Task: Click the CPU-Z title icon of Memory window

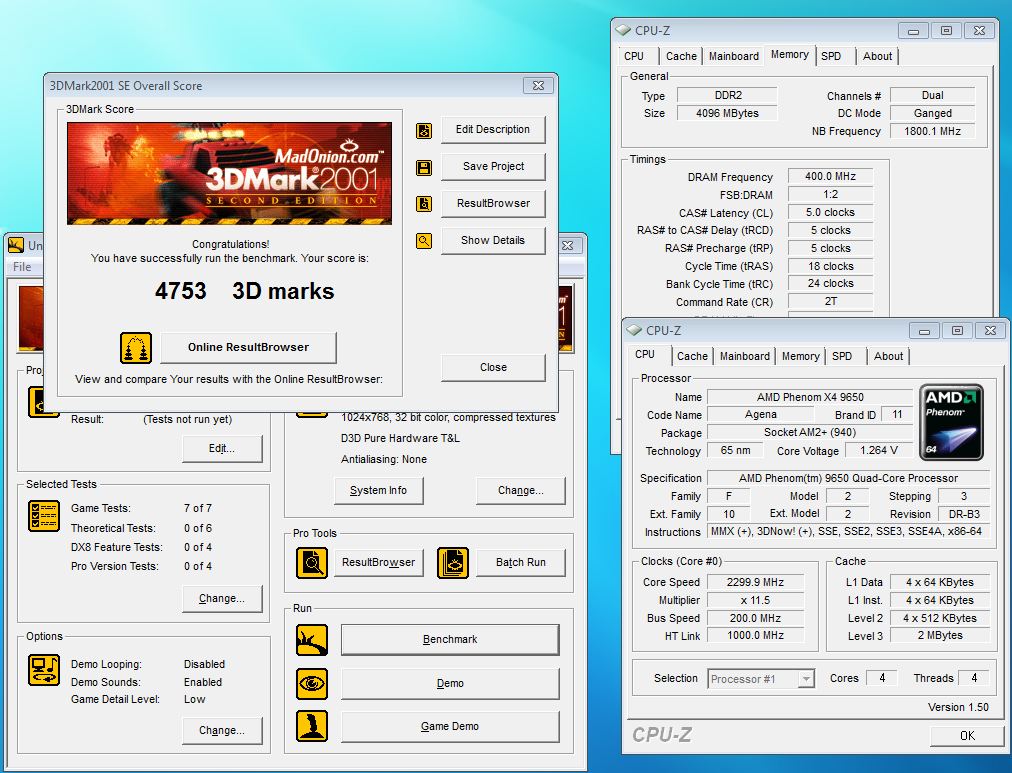Action: pos(623,30)
